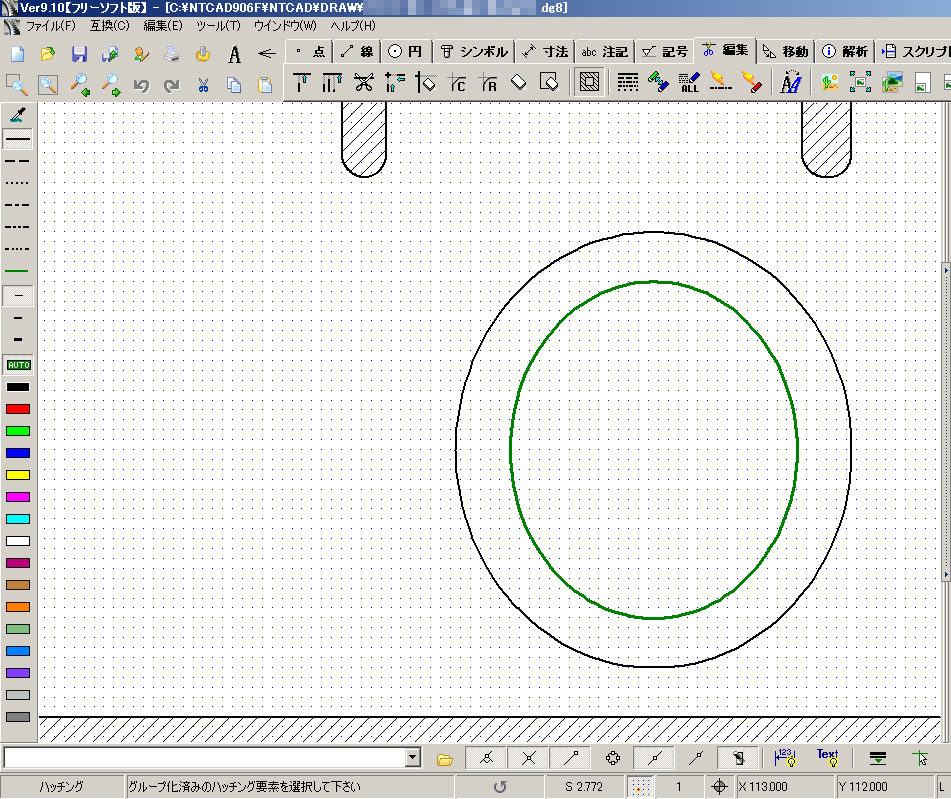Select the red color swatch
This screenshot has width=951, height=799.
18,409
